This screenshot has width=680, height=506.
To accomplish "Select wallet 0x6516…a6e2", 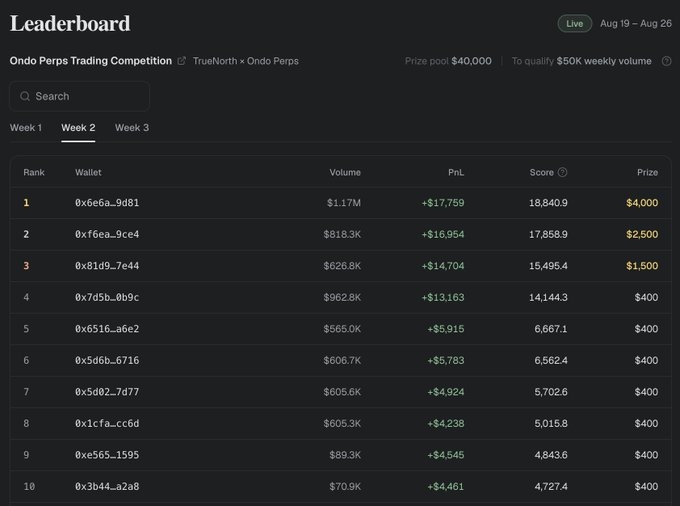I will pos(107,329).
